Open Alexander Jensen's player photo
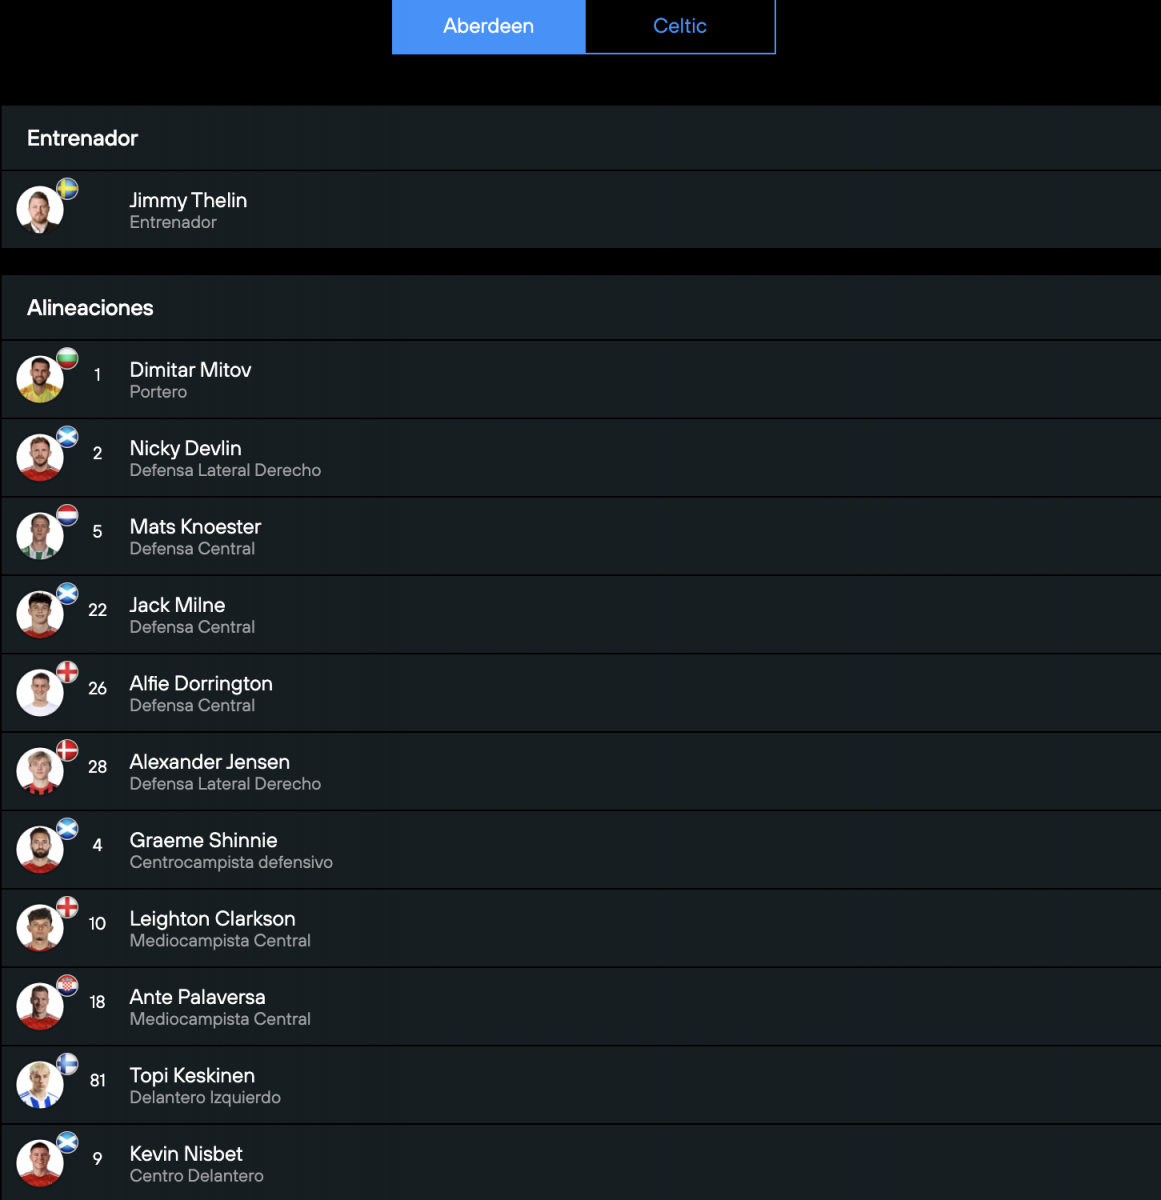1161x1200 pixels. [40, 772]
